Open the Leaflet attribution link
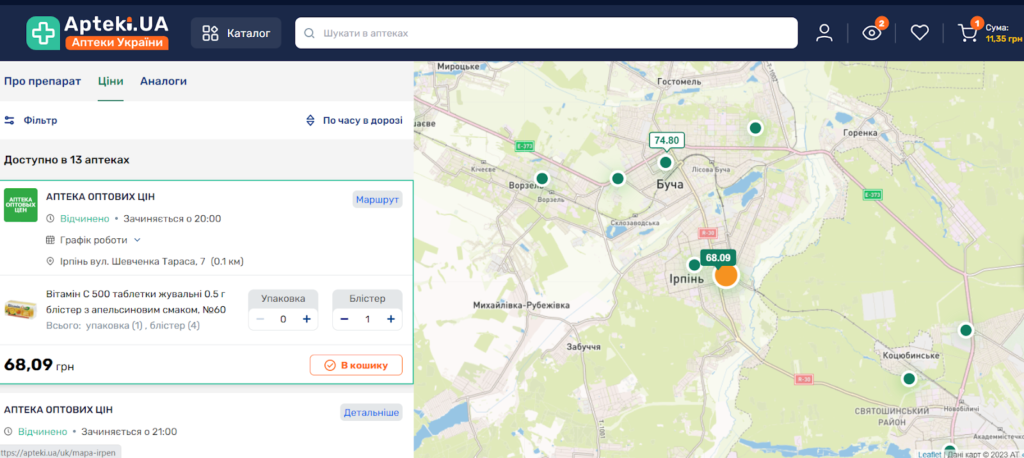1024x458 pixels. pyautogui.click(x=929, y=454)
